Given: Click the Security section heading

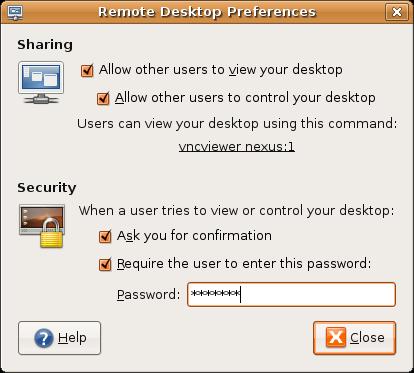Looking at the screenshot, I should [47, 187].
